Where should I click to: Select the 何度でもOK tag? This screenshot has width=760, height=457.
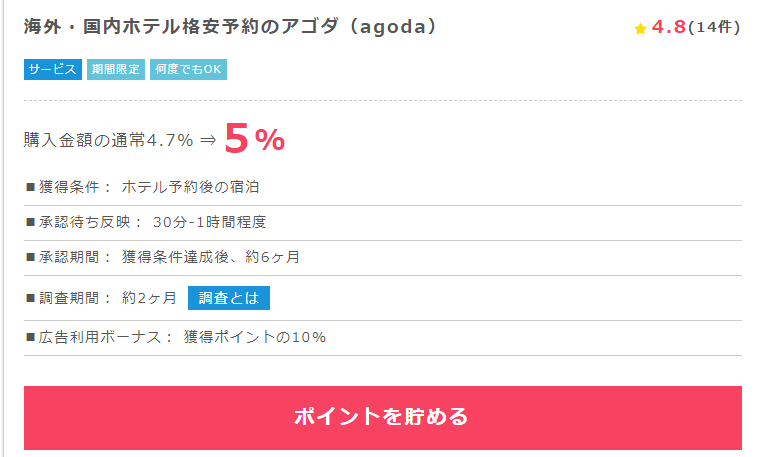(188, 69)
